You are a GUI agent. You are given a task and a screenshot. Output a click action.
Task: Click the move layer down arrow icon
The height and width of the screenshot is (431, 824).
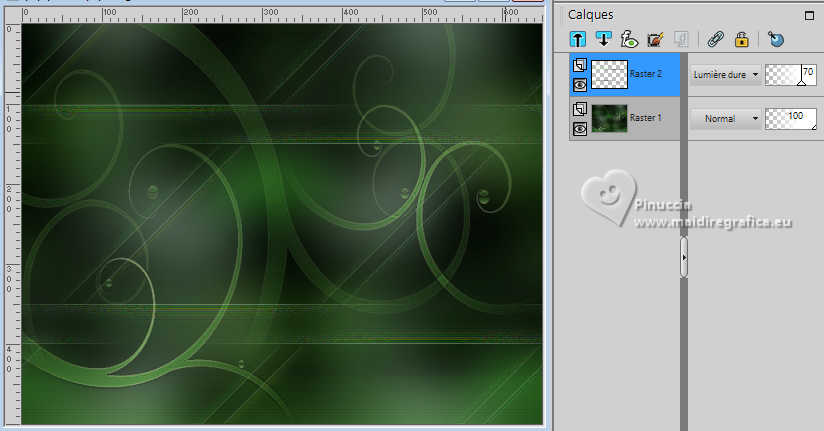click(603, 39)
